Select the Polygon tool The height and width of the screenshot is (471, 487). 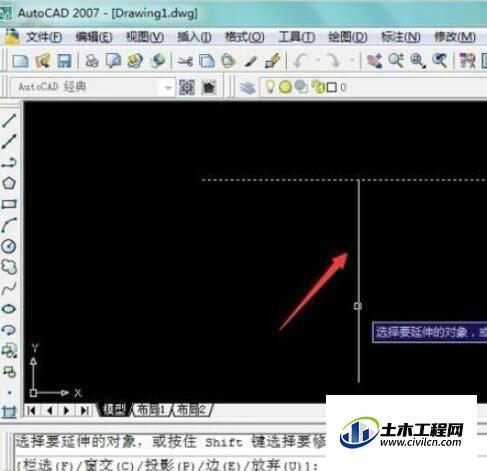click(x=9, y=183)
